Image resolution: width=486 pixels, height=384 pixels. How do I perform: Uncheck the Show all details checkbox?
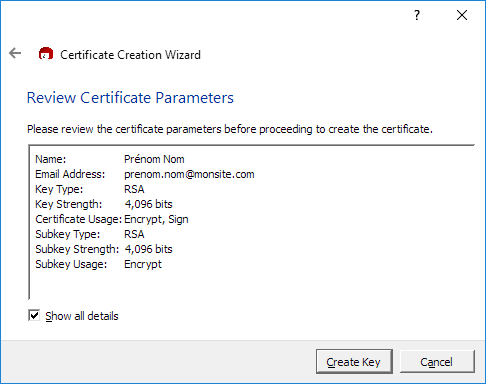(34, 315)
